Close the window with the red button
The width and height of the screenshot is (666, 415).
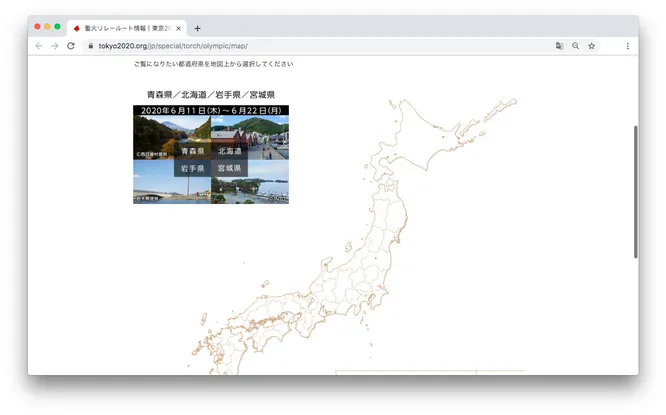point(37,26)
